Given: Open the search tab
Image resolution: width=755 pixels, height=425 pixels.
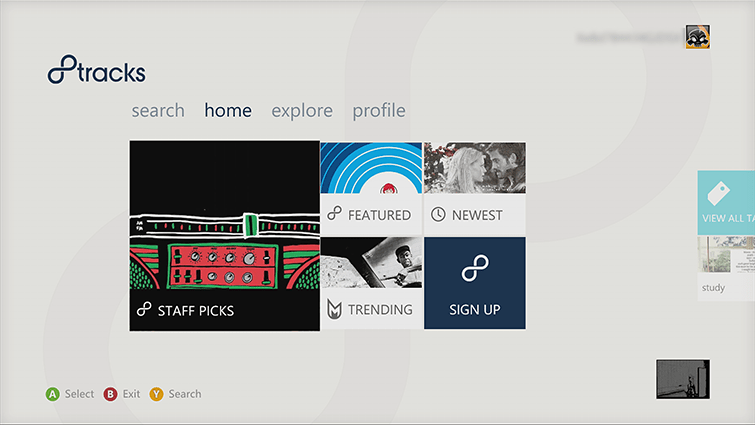Looking at the screenshot, I should tap(158, 110).
